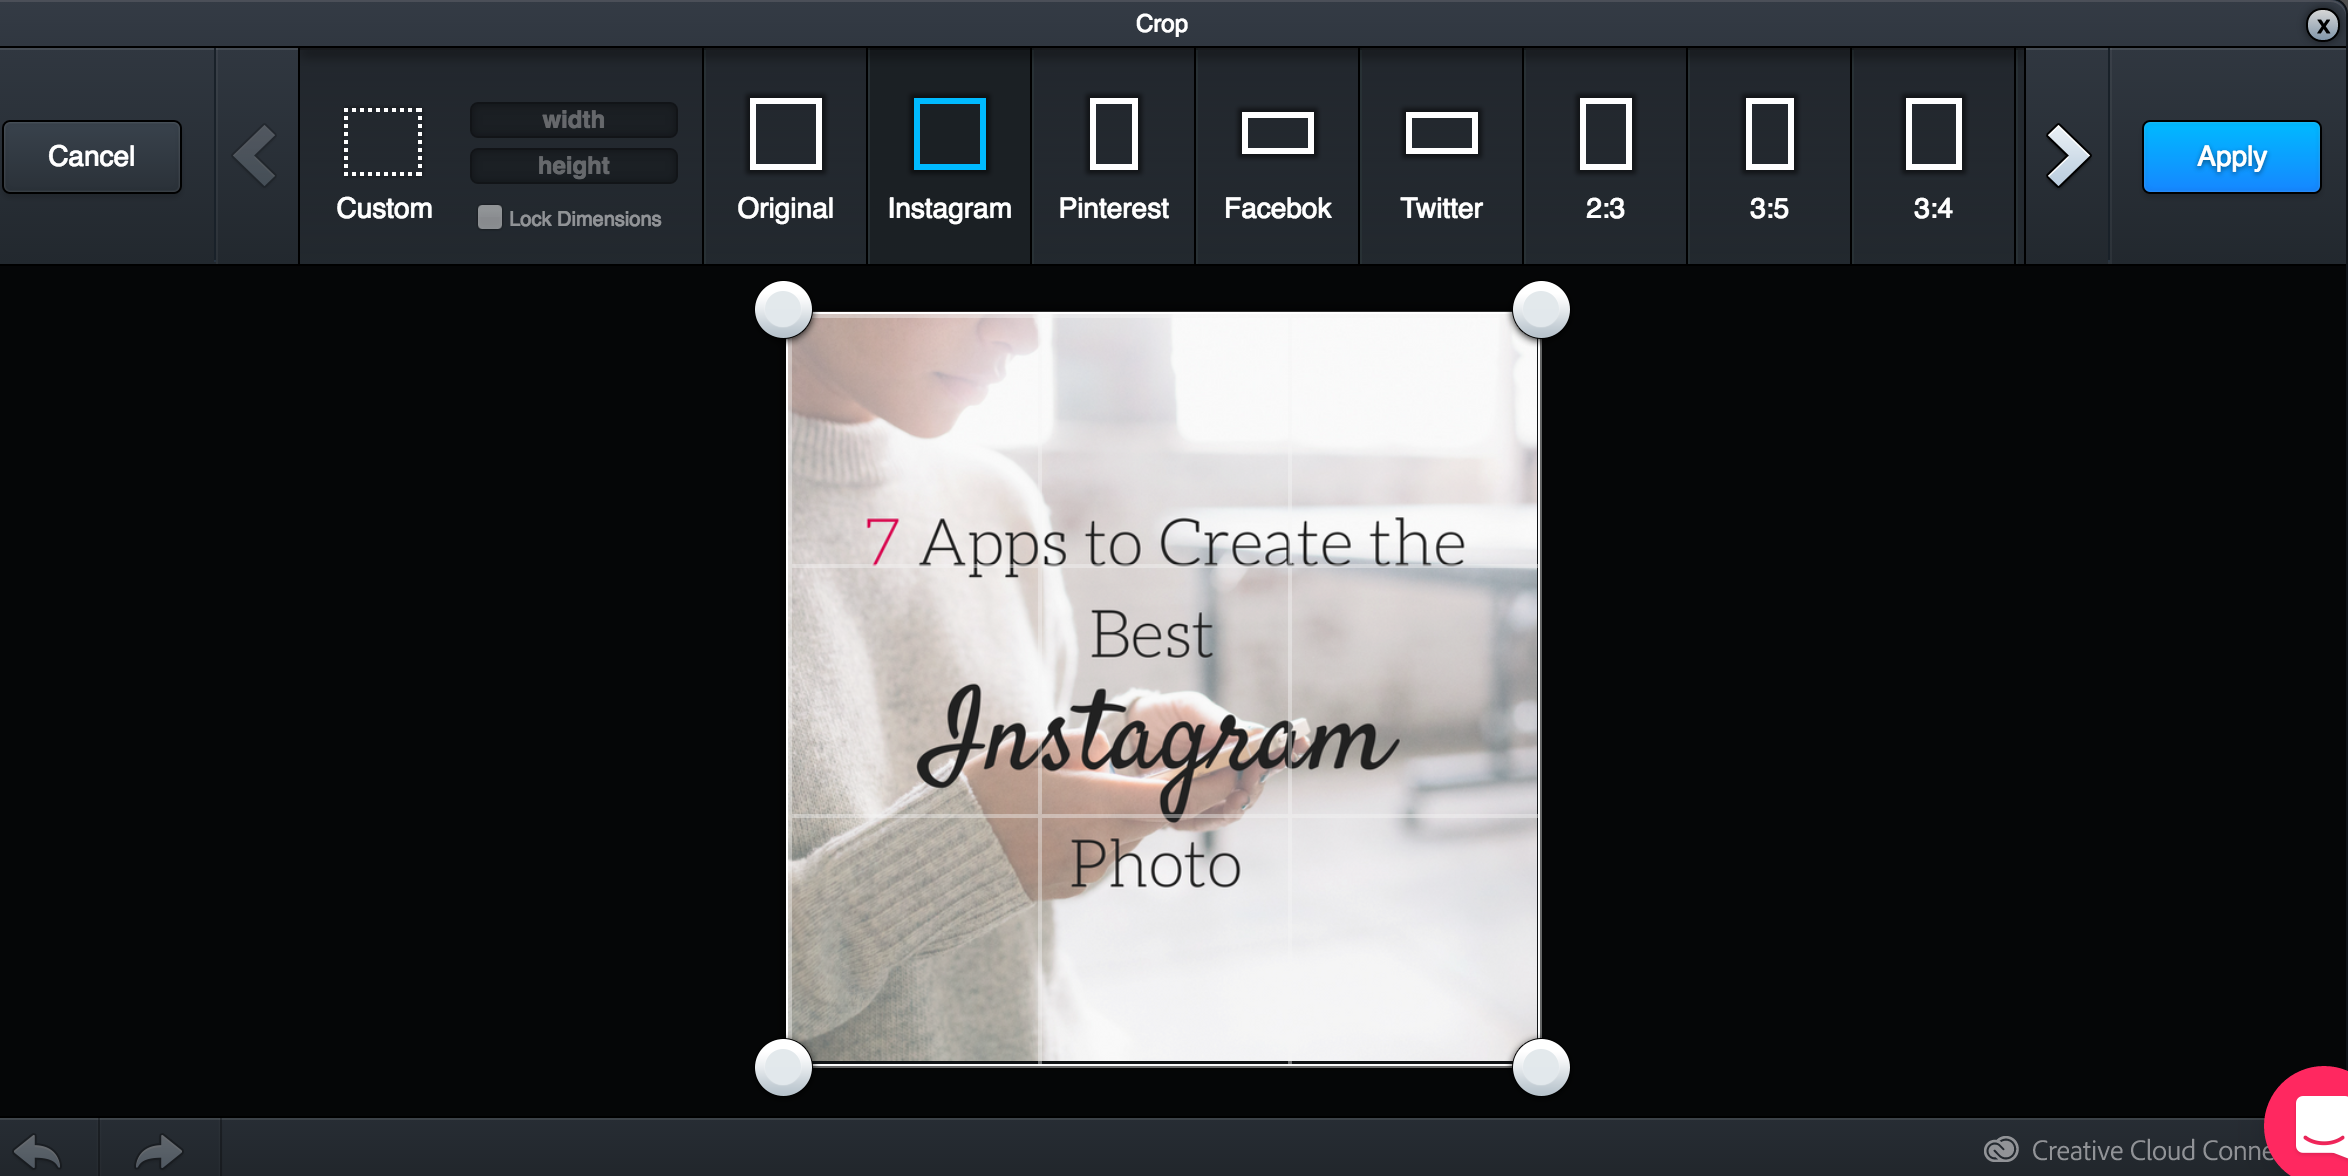Choose the Pinterest crop preset
Viewport: 2348px width, 1176px height.
[x=1113, y=157]
